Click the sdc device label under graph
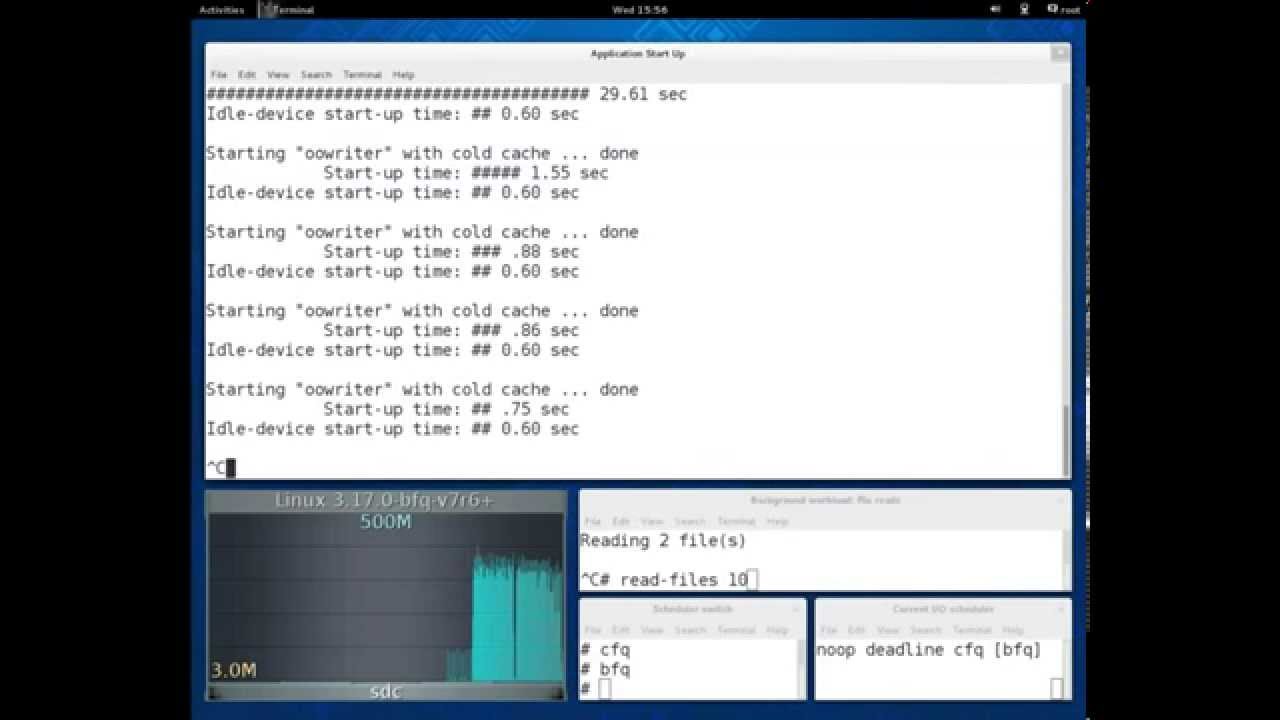 click(385, 692)
